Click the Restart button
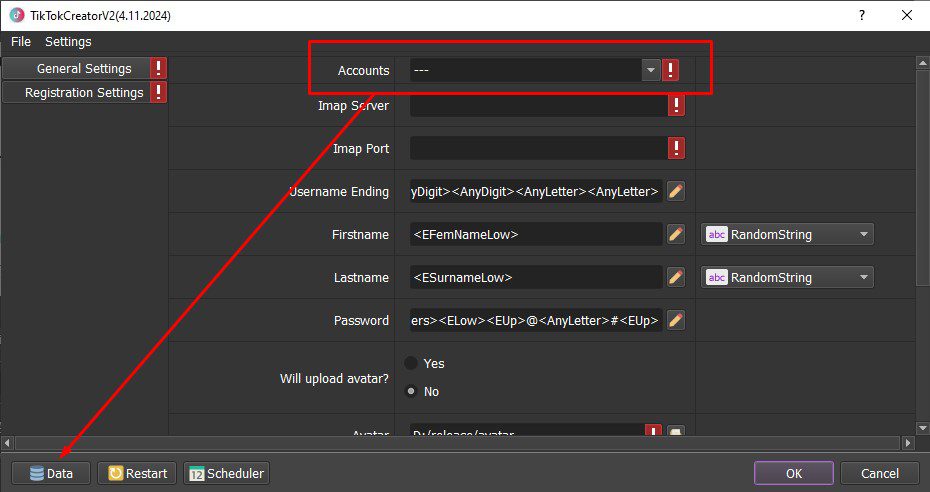 pyautogui.click(x=137, y=473)
